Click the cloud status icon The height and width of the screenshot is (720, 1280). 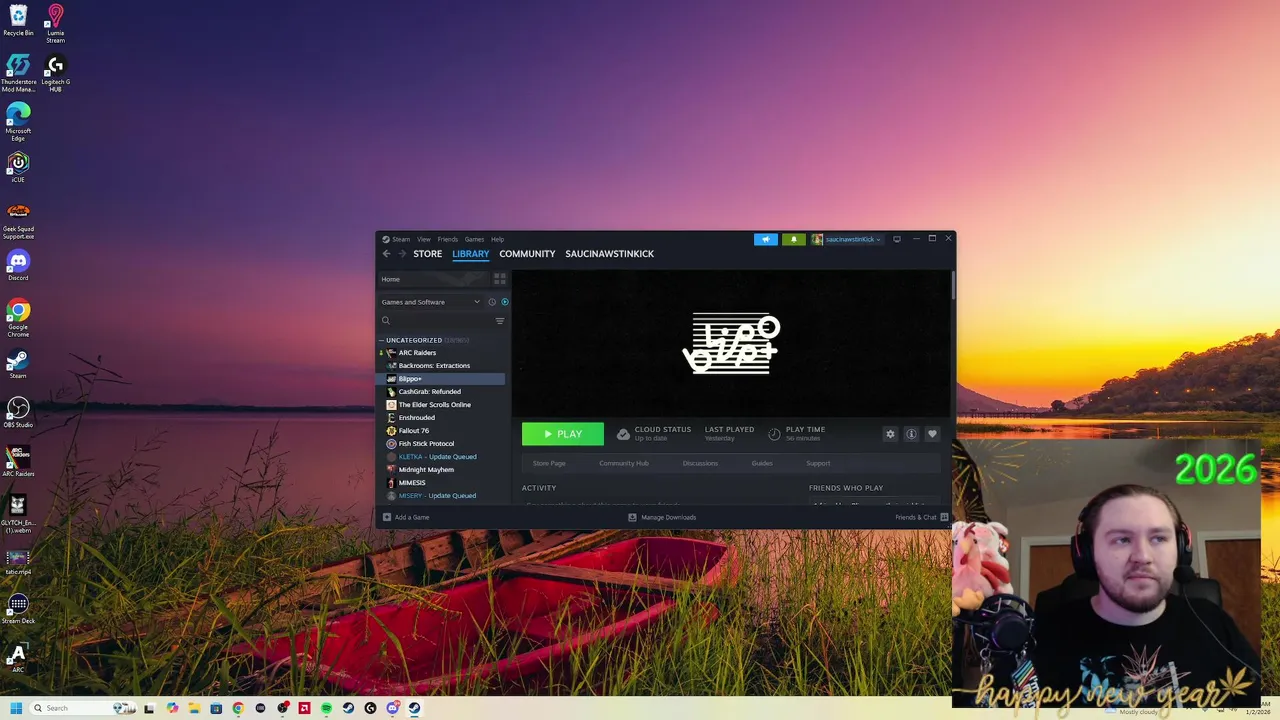[623, 434]
